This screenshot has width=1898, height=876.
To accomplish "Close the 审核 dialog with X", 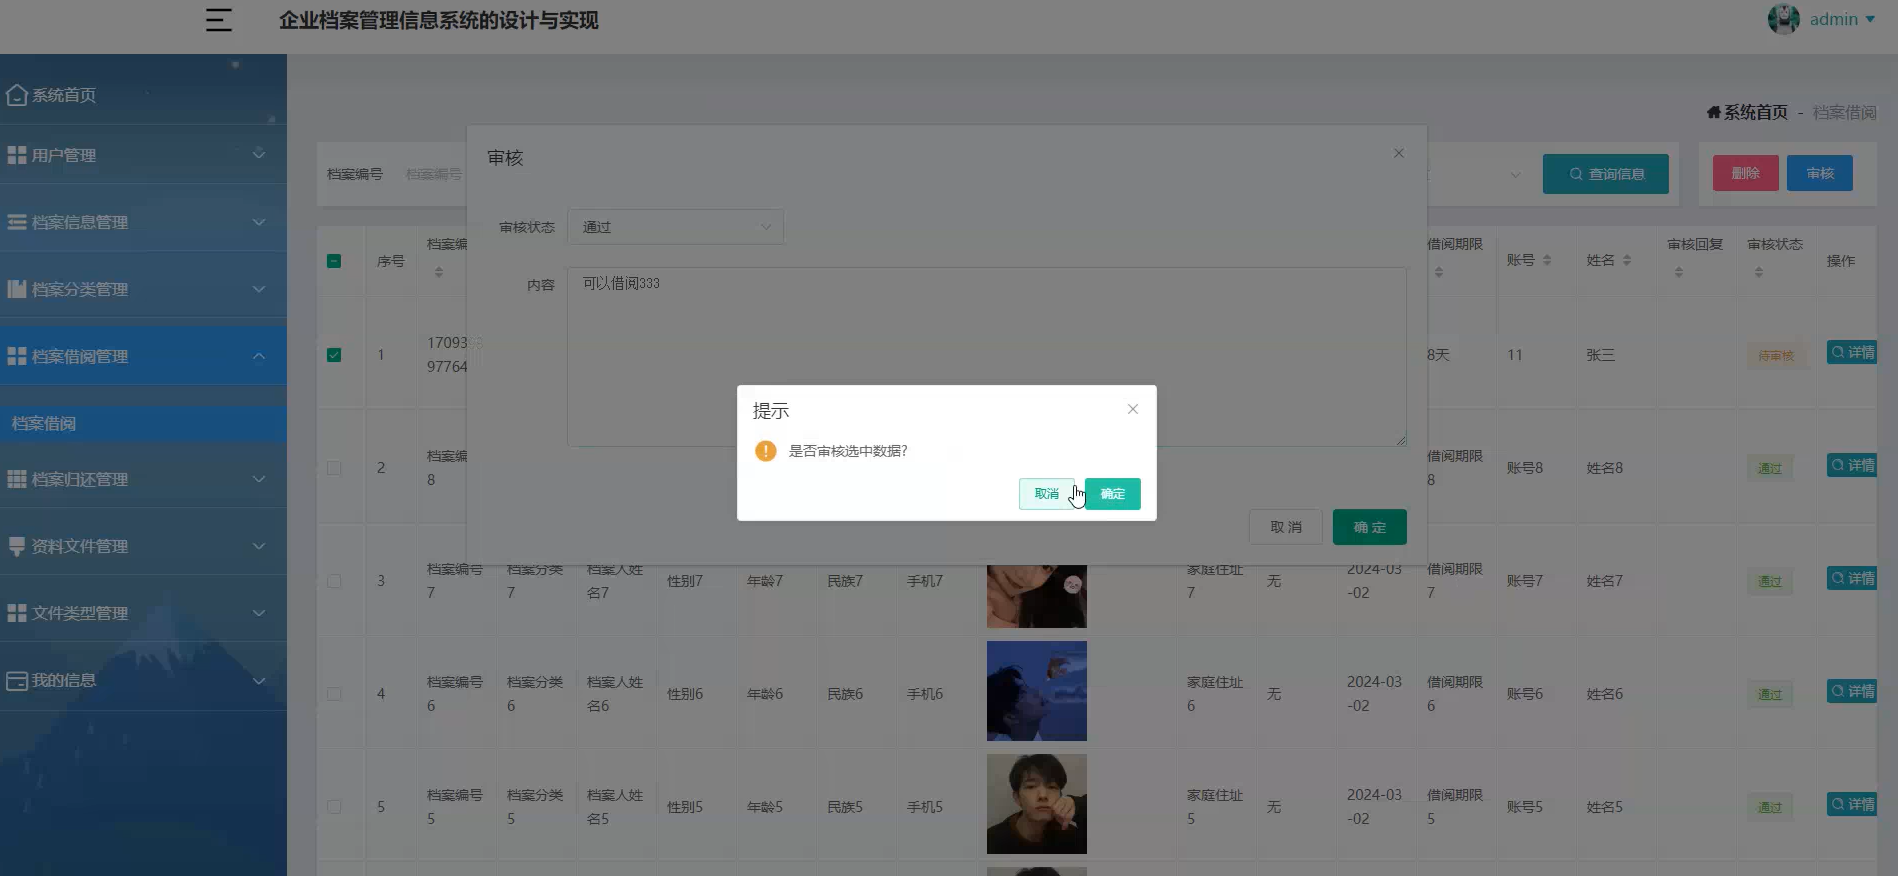I will click(x=1399, y=153).
